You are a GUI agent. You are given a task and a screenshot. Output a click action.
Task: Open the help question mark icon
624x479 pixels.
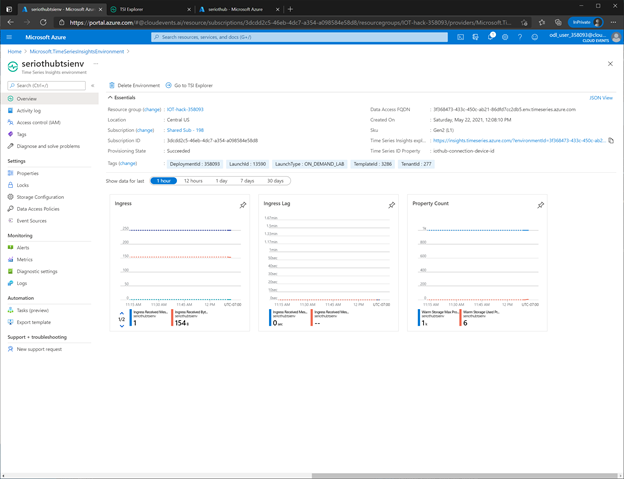(x=520, y=37)
